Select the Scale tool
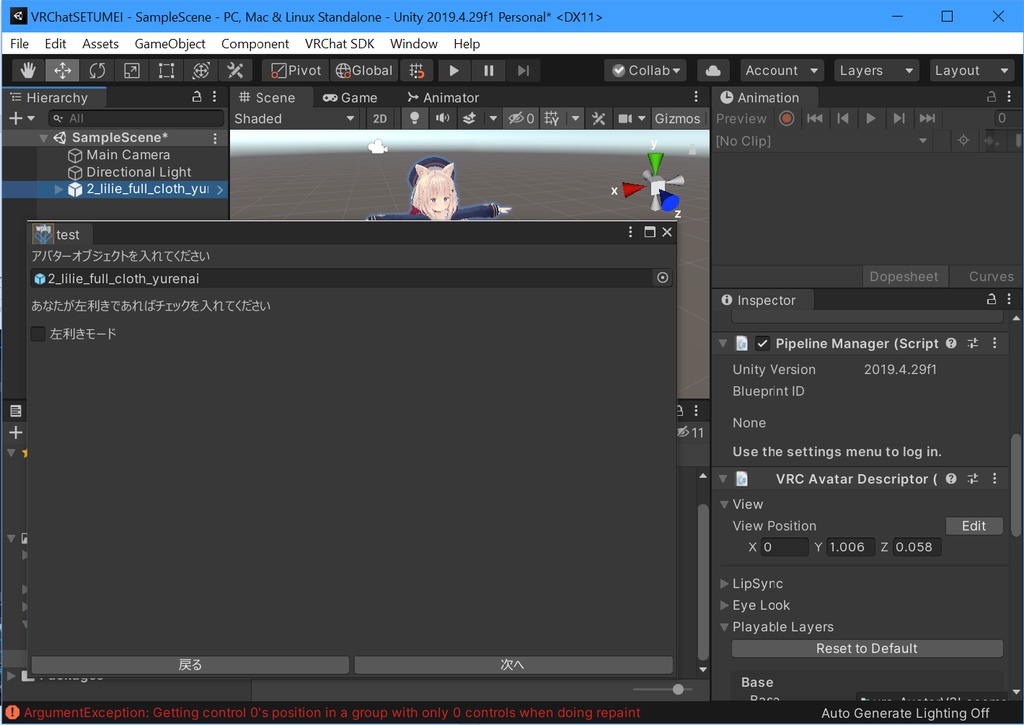This screenshot has height=725, width=1024. [x=132, y=70]
